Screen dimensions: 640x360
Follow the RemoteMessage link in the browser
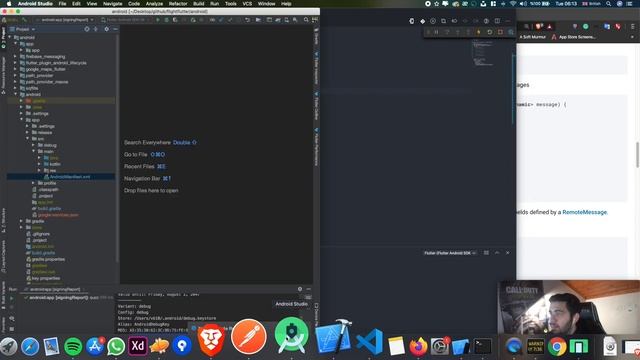pyautogui.click(x=584, y=212)
